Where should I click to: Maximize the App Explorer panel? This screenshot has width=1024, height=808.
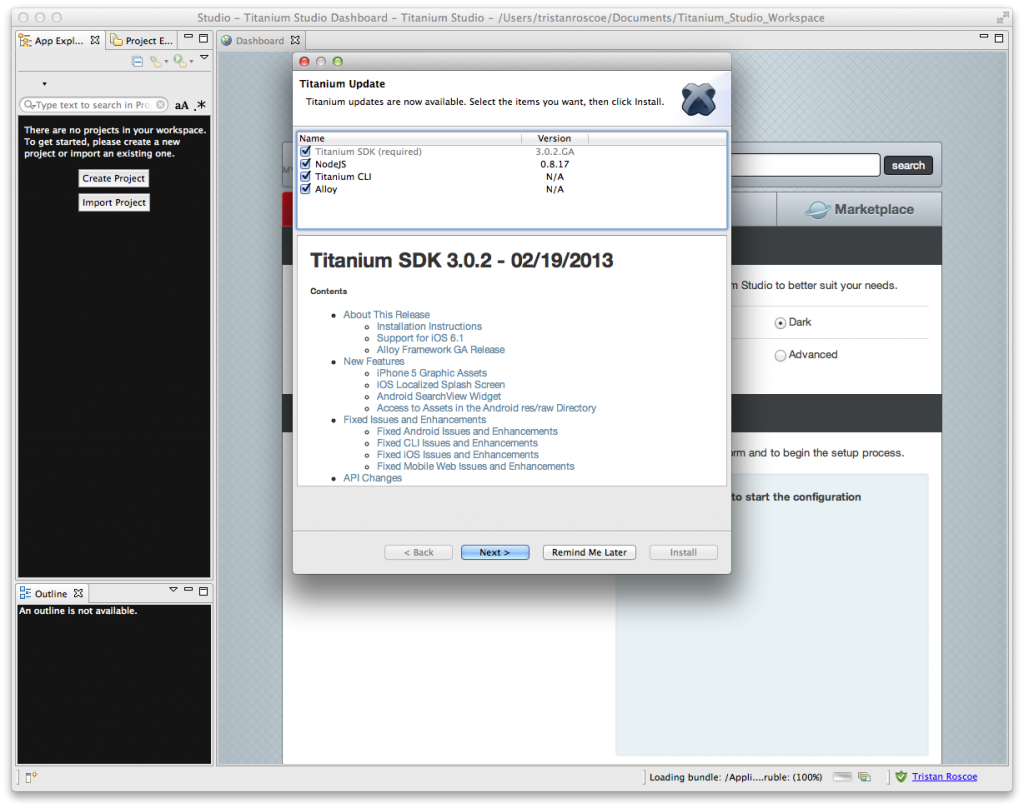203,38
